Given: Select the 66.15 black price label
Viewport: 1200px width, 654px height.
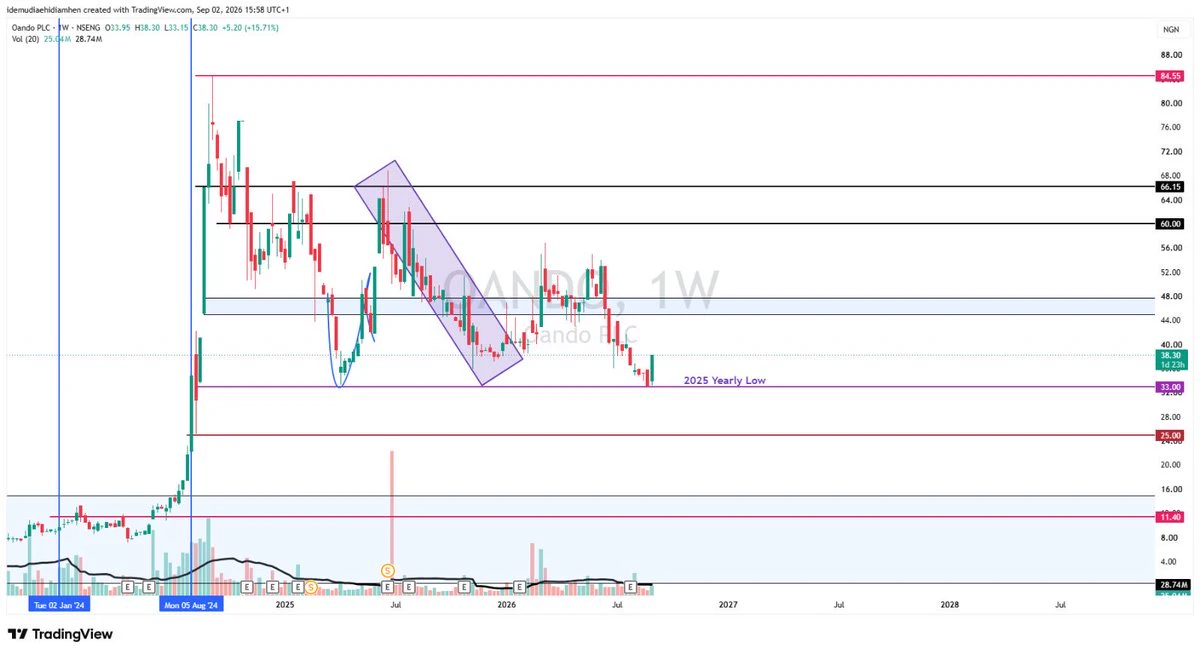Looking at the screenshot, I should (1170, 187).
